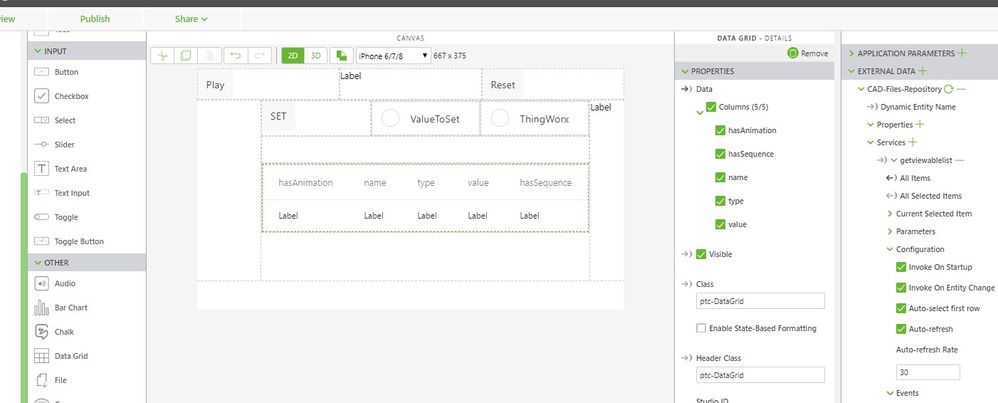Image resolution: width=998 pixels, height=403 pixels.
Task: Disable Invoke On Startup
Action: pyautogui.click(x=901, y=267)
